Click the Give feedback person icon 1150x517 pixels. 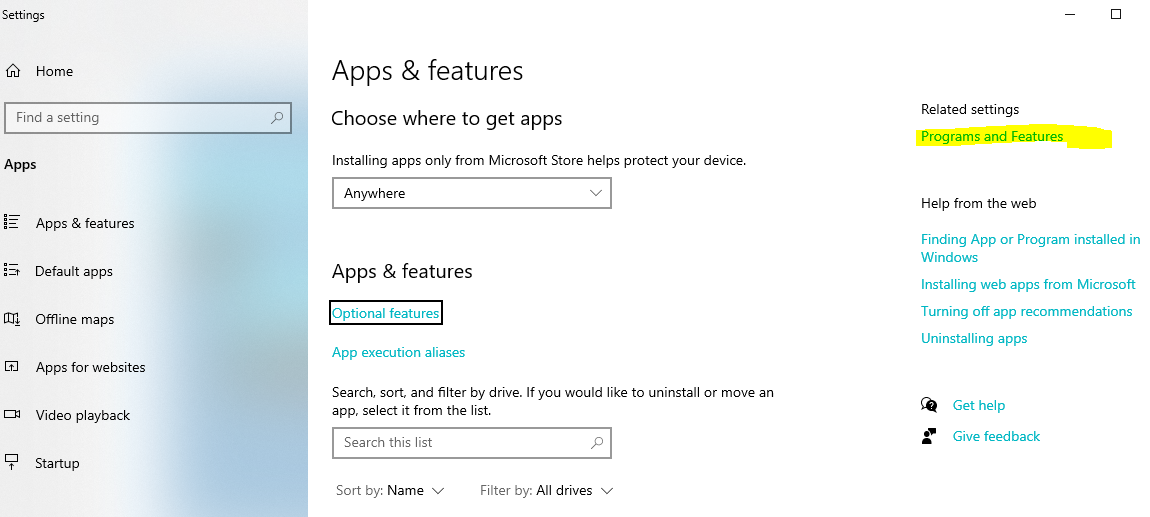929,436
